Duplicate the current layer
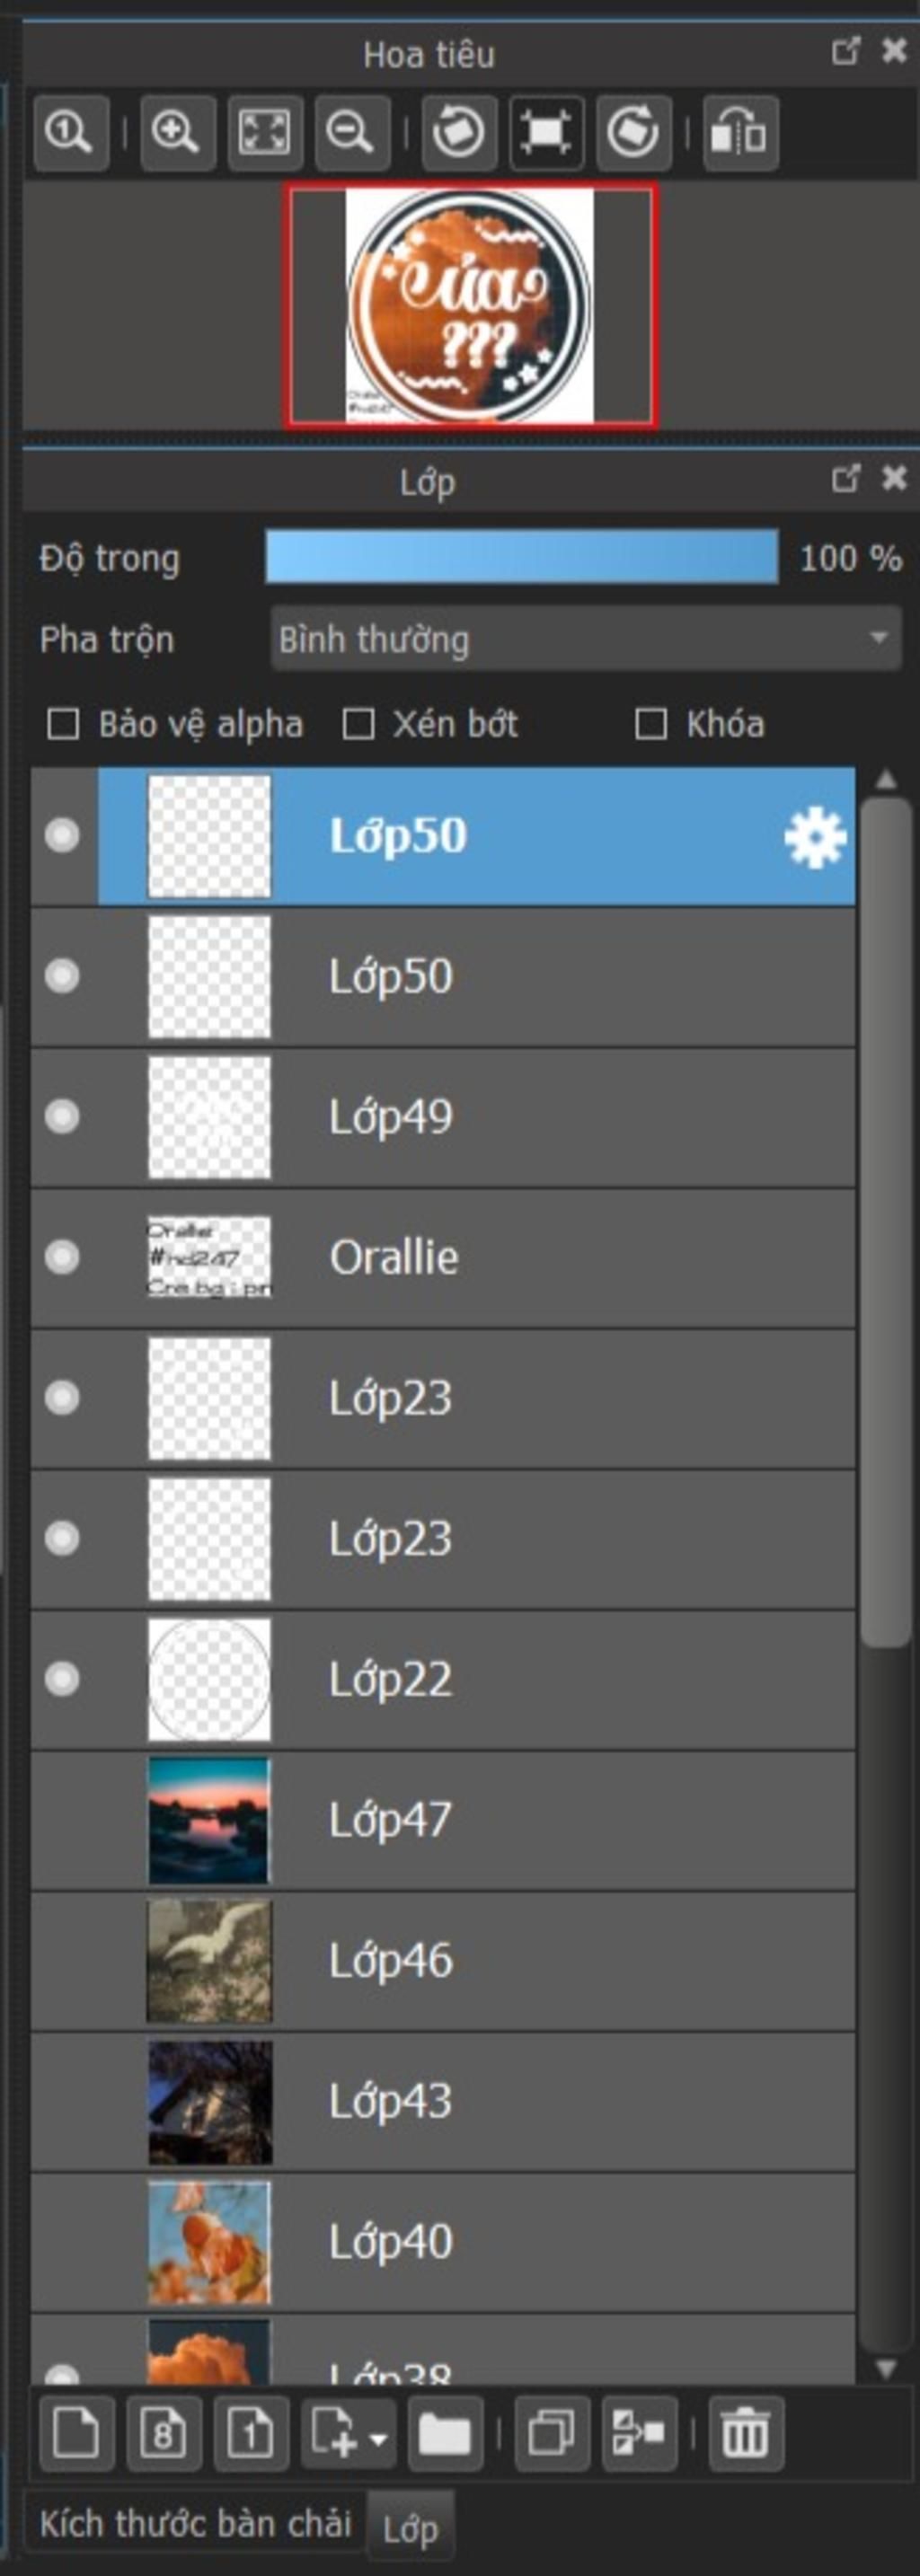The image size is (920, 2576). [x=551, y=2433]
